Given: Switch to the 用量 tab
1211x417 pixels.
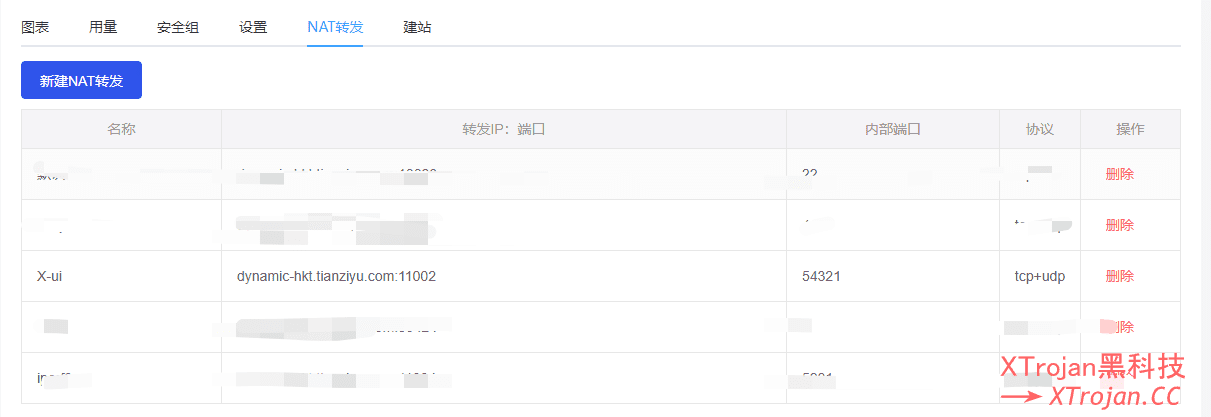Looking at the screenshot, I should 103,27.
